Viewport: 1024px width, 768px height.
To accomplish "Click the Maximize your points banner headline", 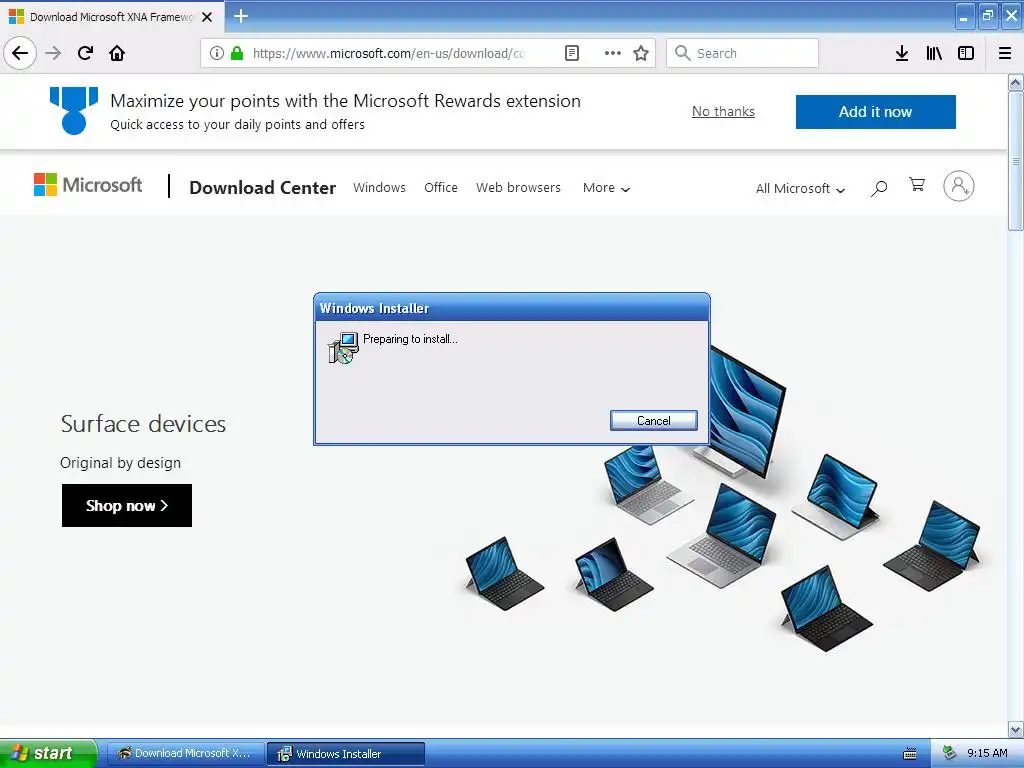I will click(345, 101).
